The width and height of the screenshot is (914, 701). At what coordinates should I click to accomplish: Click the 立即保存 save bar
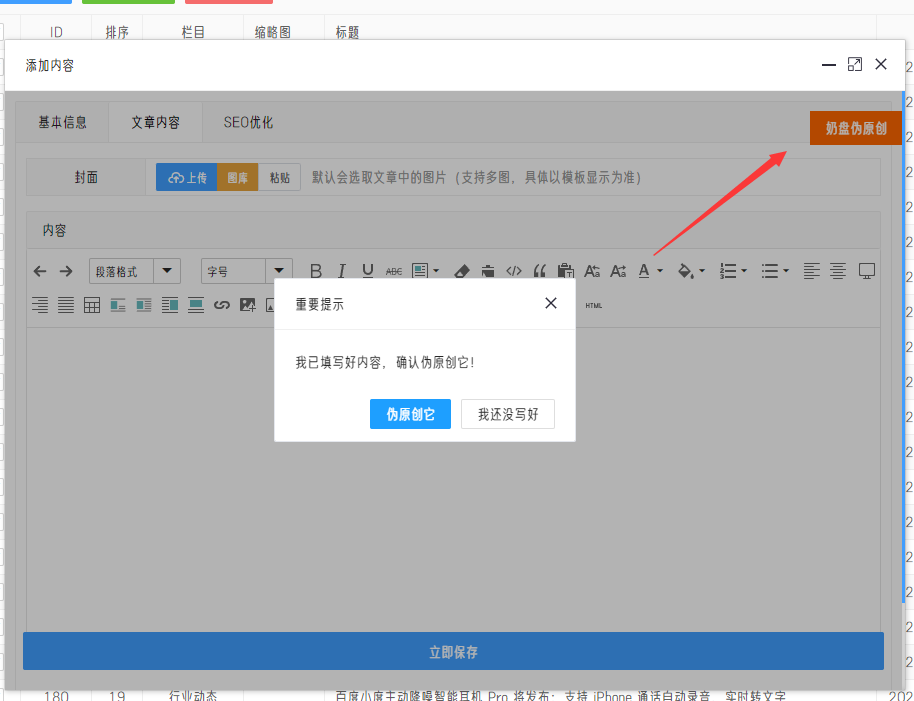[x=454, y=651]
